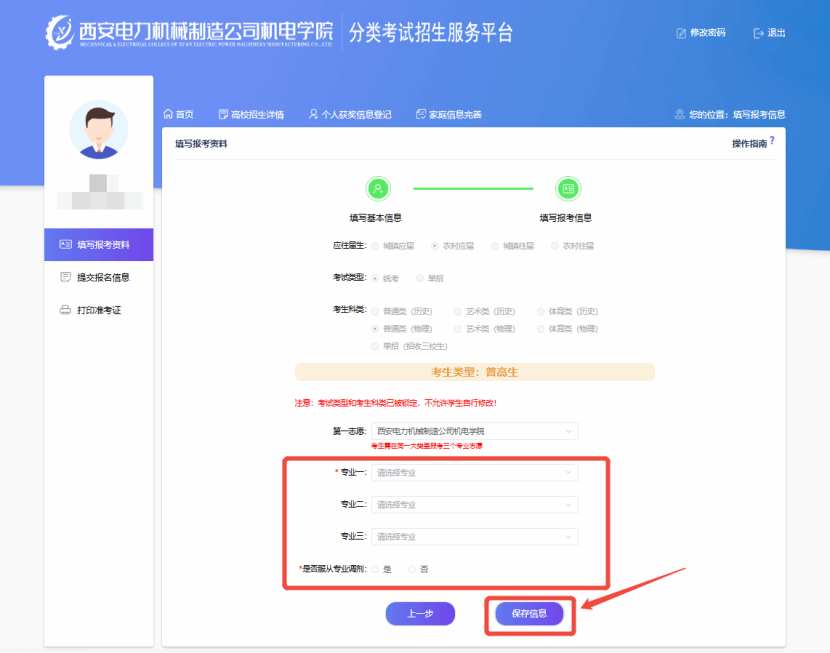Go to 提交报名信息 in the sidebar
This screenshot has width=830, height=653.
pyautogui.click(x=102, y=277)
